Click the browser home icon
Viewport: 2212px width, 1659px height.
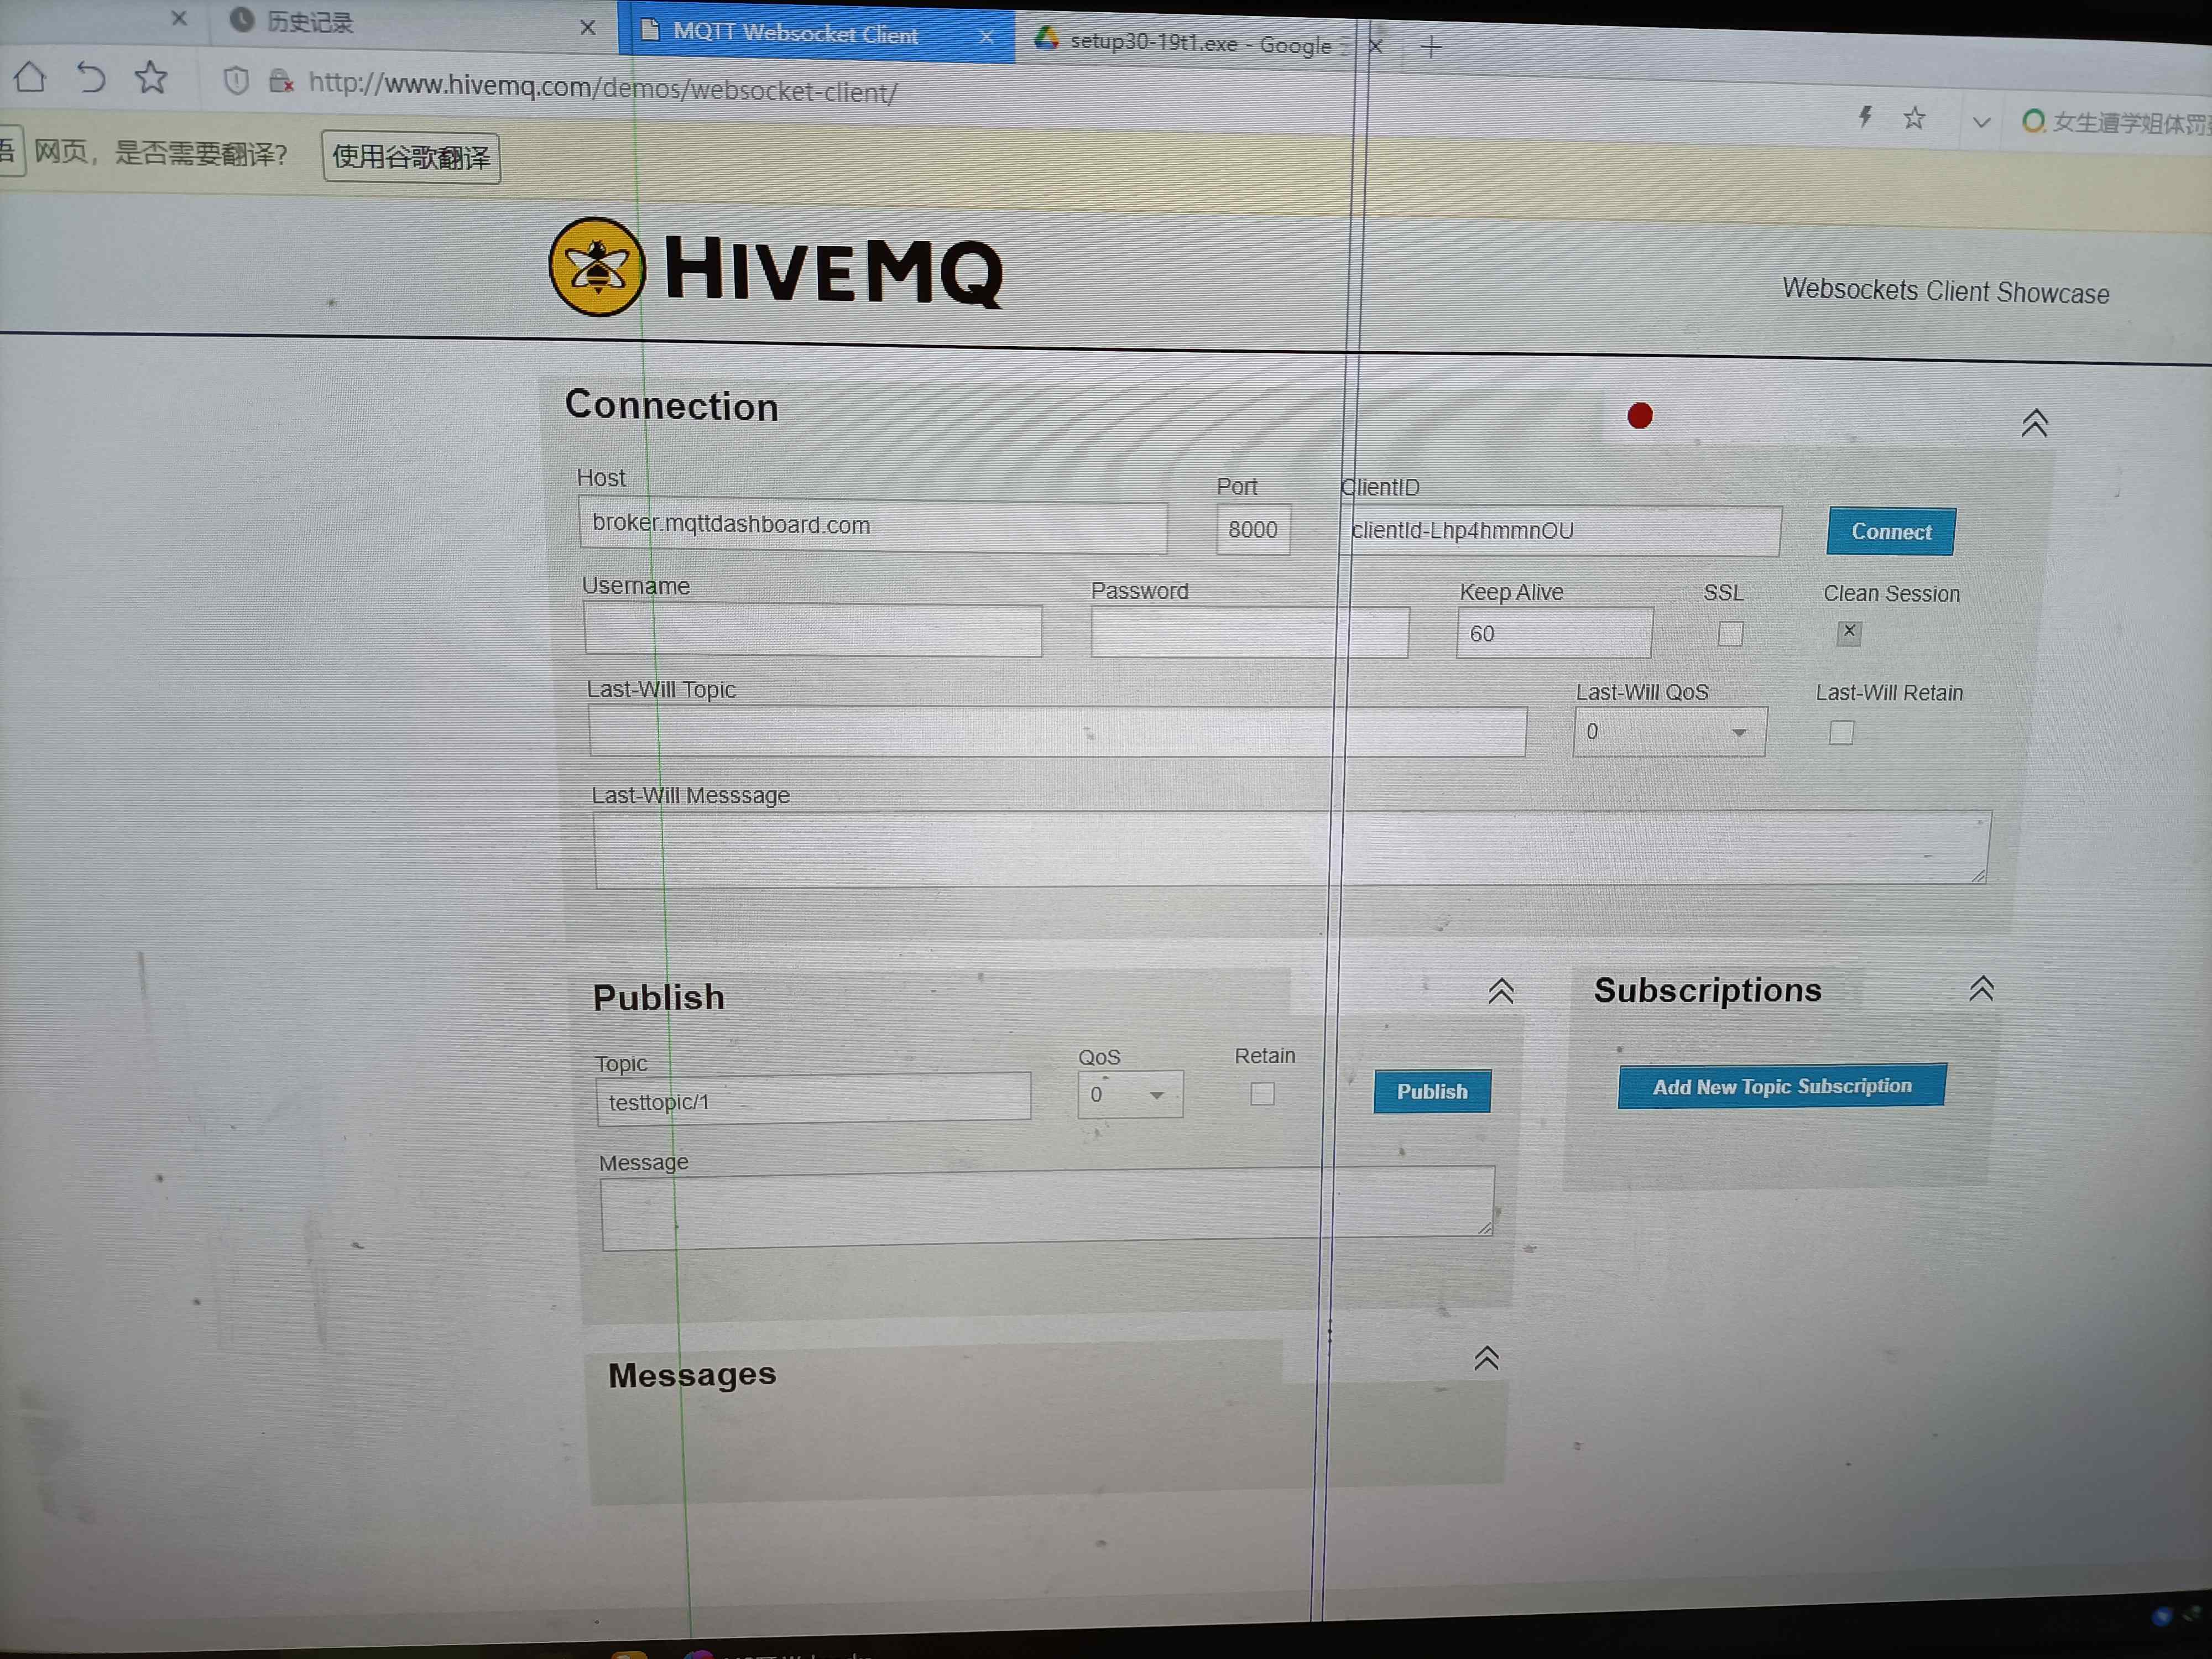tap(30, 76)
